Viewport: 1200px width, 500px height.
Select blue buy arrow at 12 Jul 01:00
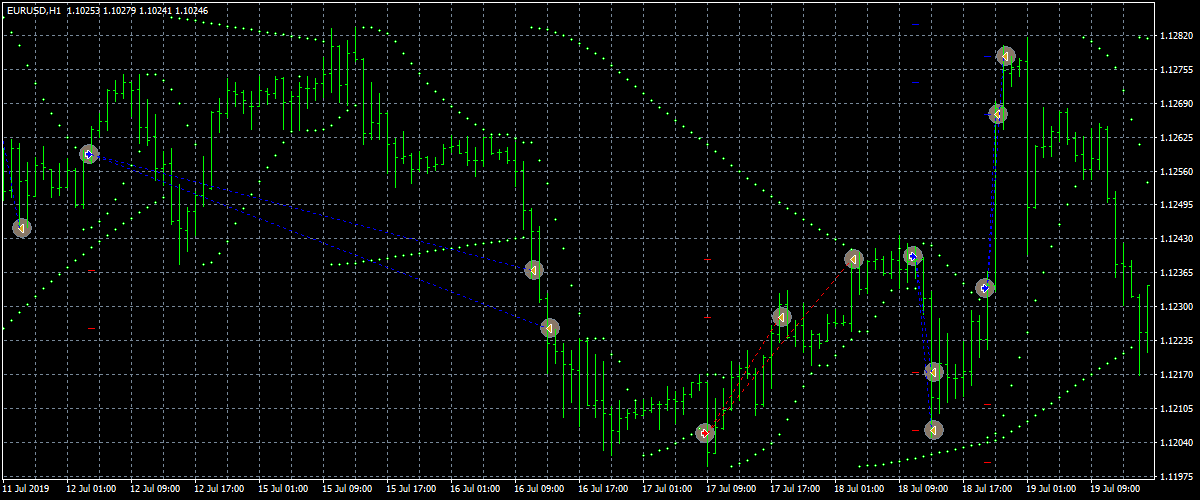point(89,154)
